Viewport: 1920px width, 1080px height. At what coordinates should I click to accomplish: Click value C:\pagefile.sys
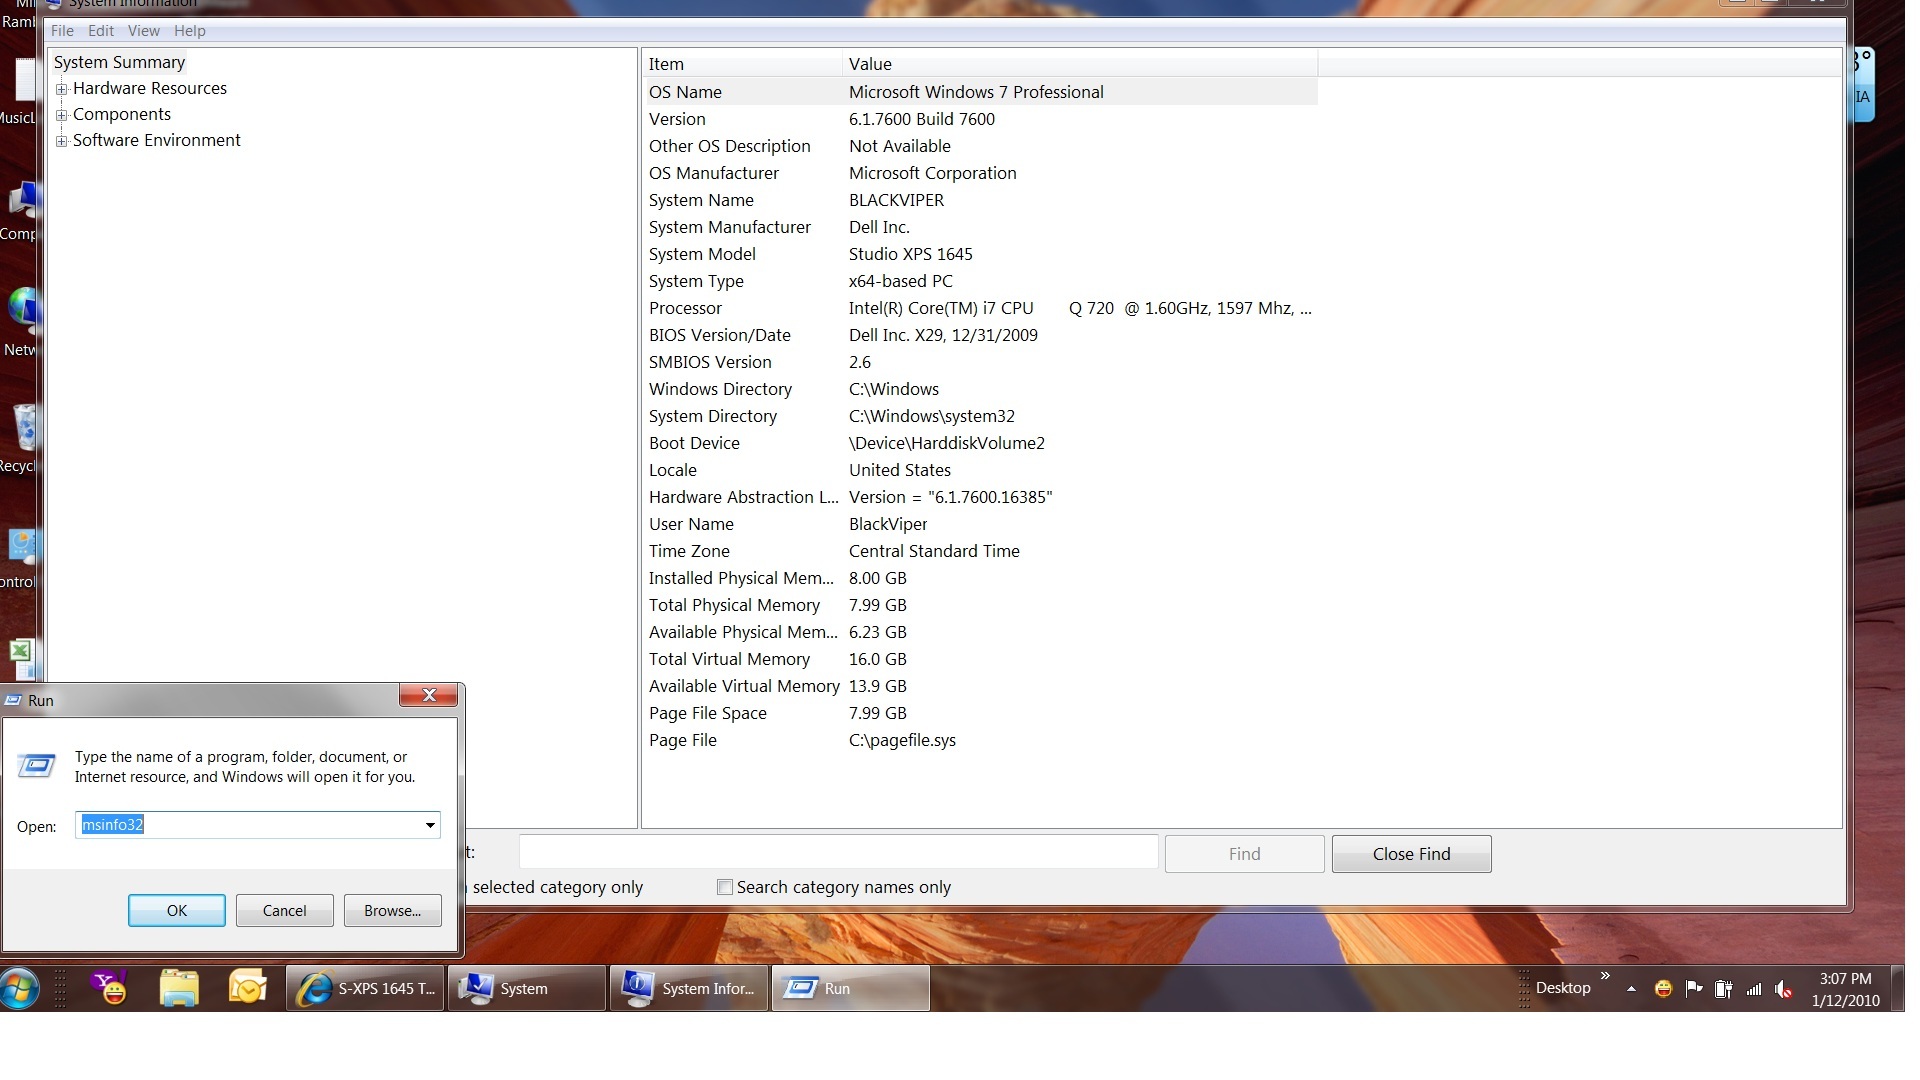tap(902, 740)
